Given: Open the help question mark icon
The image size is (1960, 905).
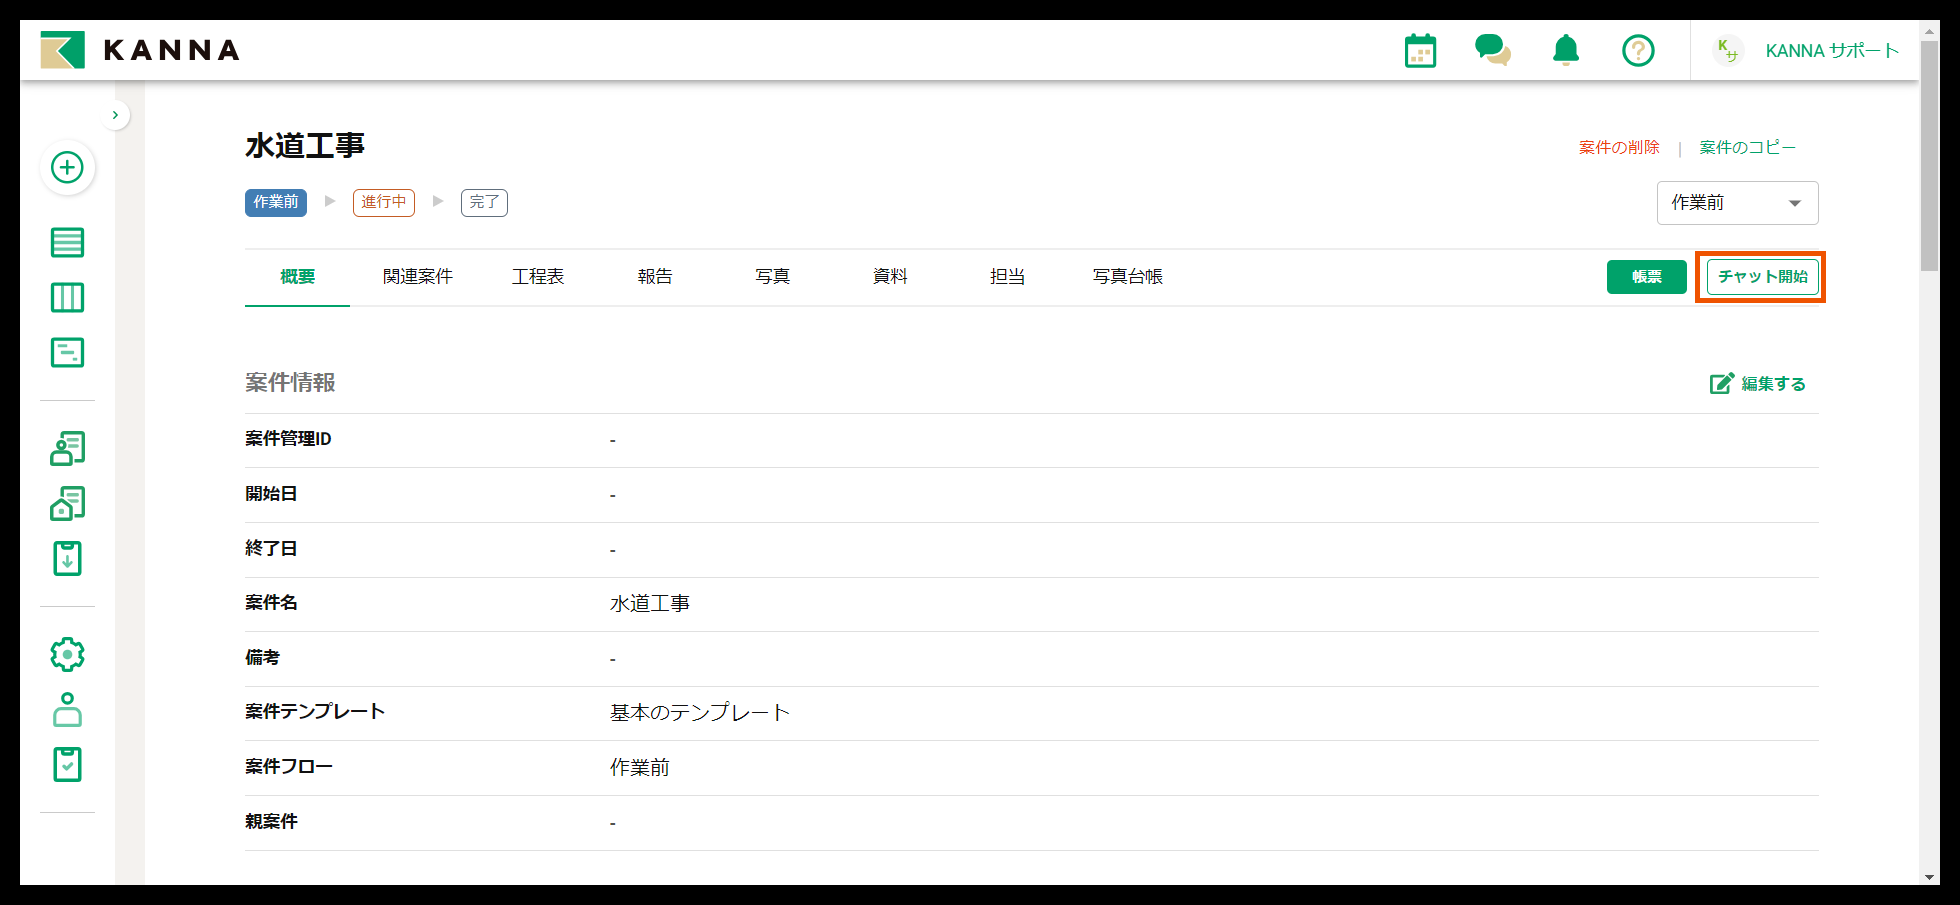Looking at the screenshot, I should tap(1638, 50).
